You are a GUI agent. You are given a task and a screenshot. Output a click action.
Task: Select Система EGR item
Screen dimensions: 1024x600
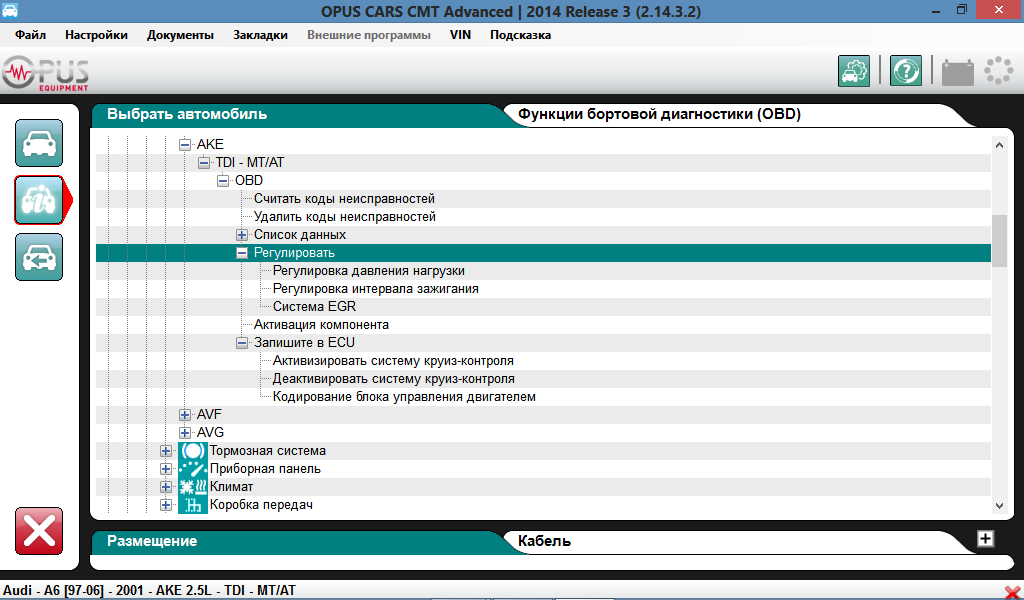click(314, 307)
